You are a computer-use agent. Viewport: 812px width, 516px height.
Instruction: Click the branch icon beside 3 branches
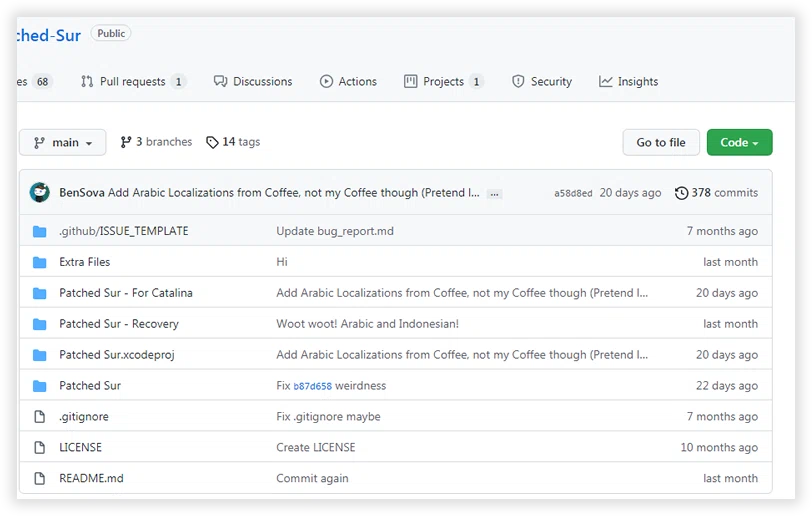[x=126, y=142]
